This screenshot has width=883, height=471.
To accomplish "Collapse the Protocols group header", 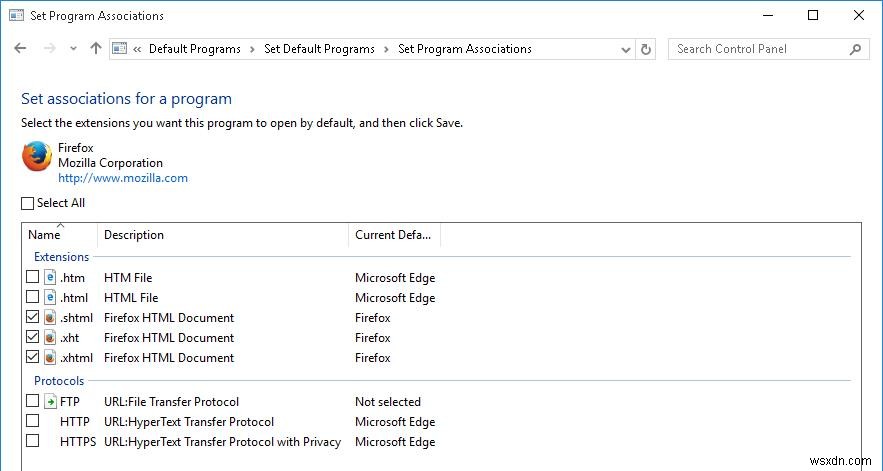I will tap(59, 381).
